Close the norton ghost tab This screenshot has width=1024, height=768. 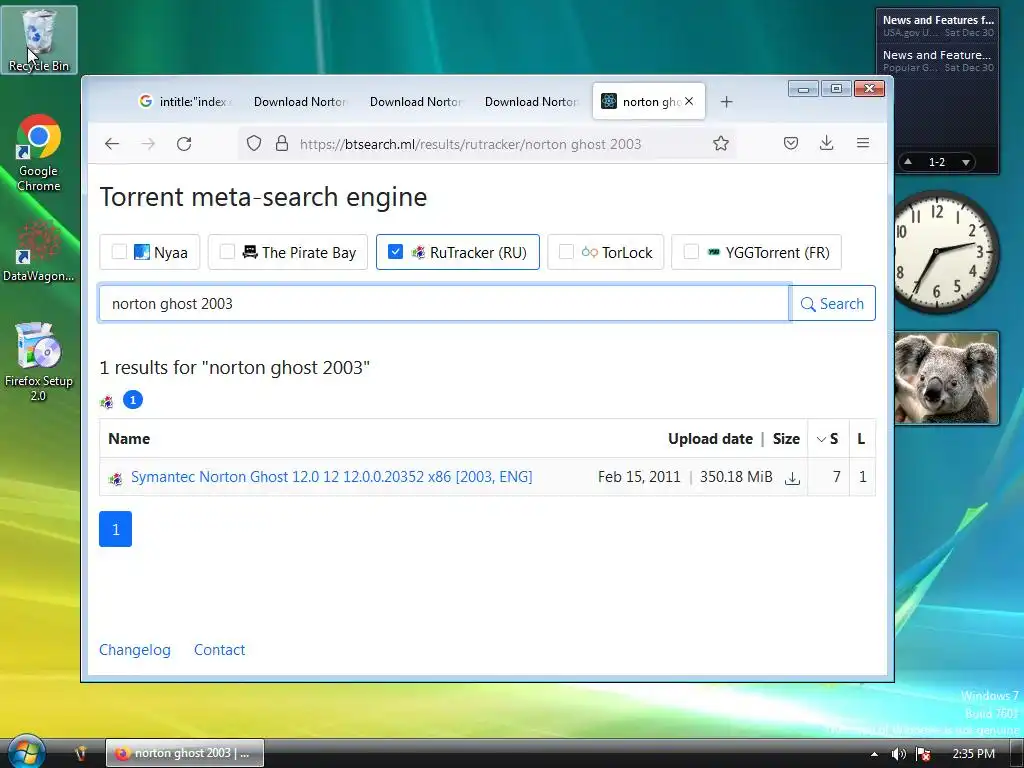tap(689, 101)
